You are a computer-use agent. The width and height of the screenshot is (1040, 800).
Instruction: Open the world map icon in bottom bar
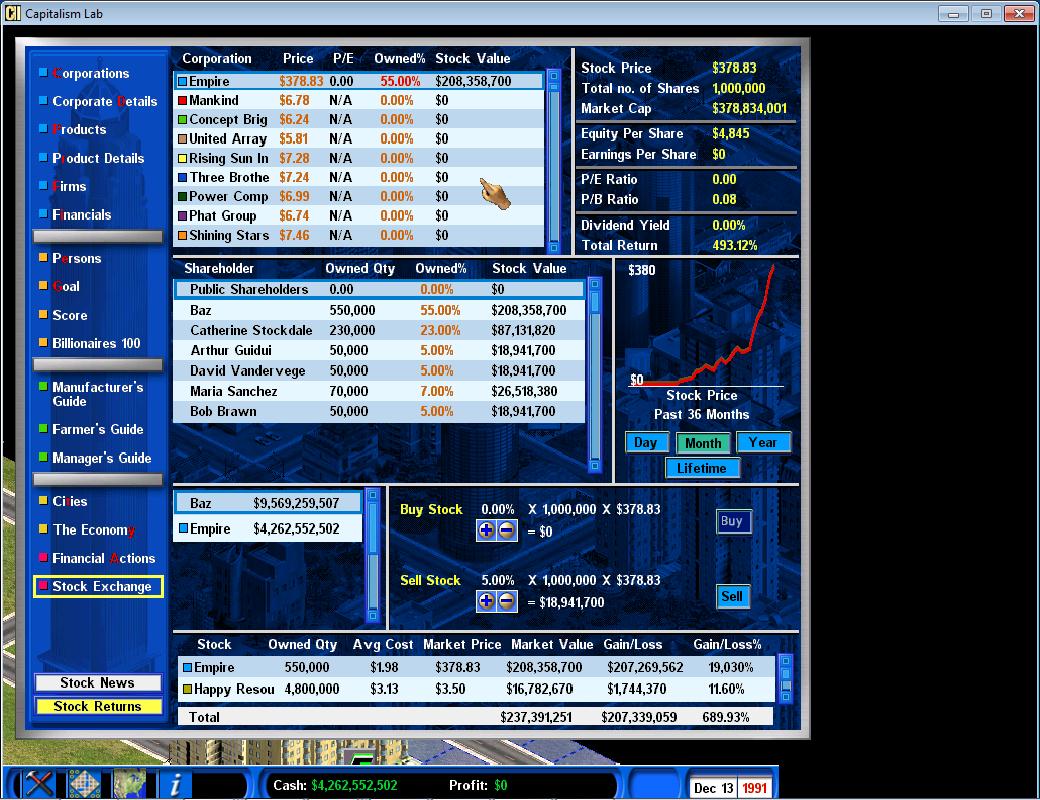(129, 784)
